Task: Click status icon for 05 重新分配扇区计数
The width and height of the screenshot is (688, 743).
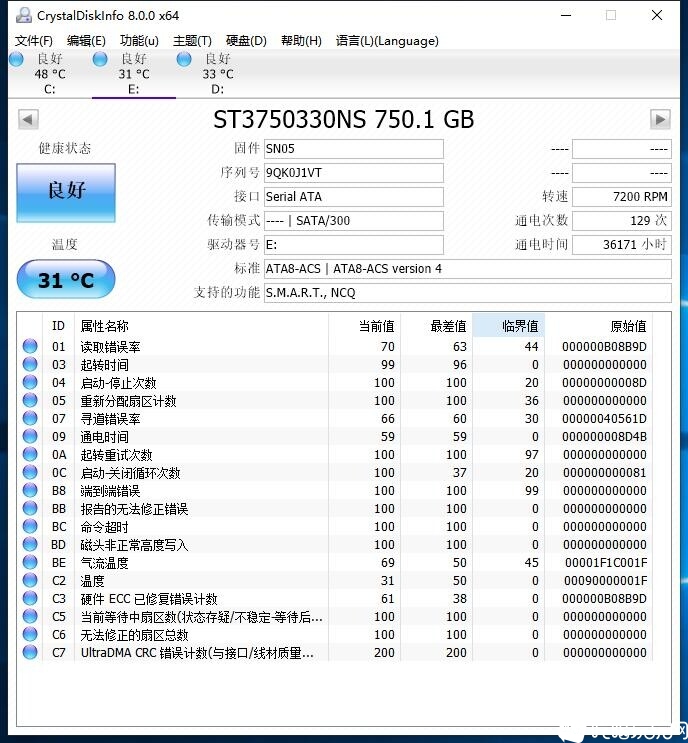Action: tap(30, 400)
